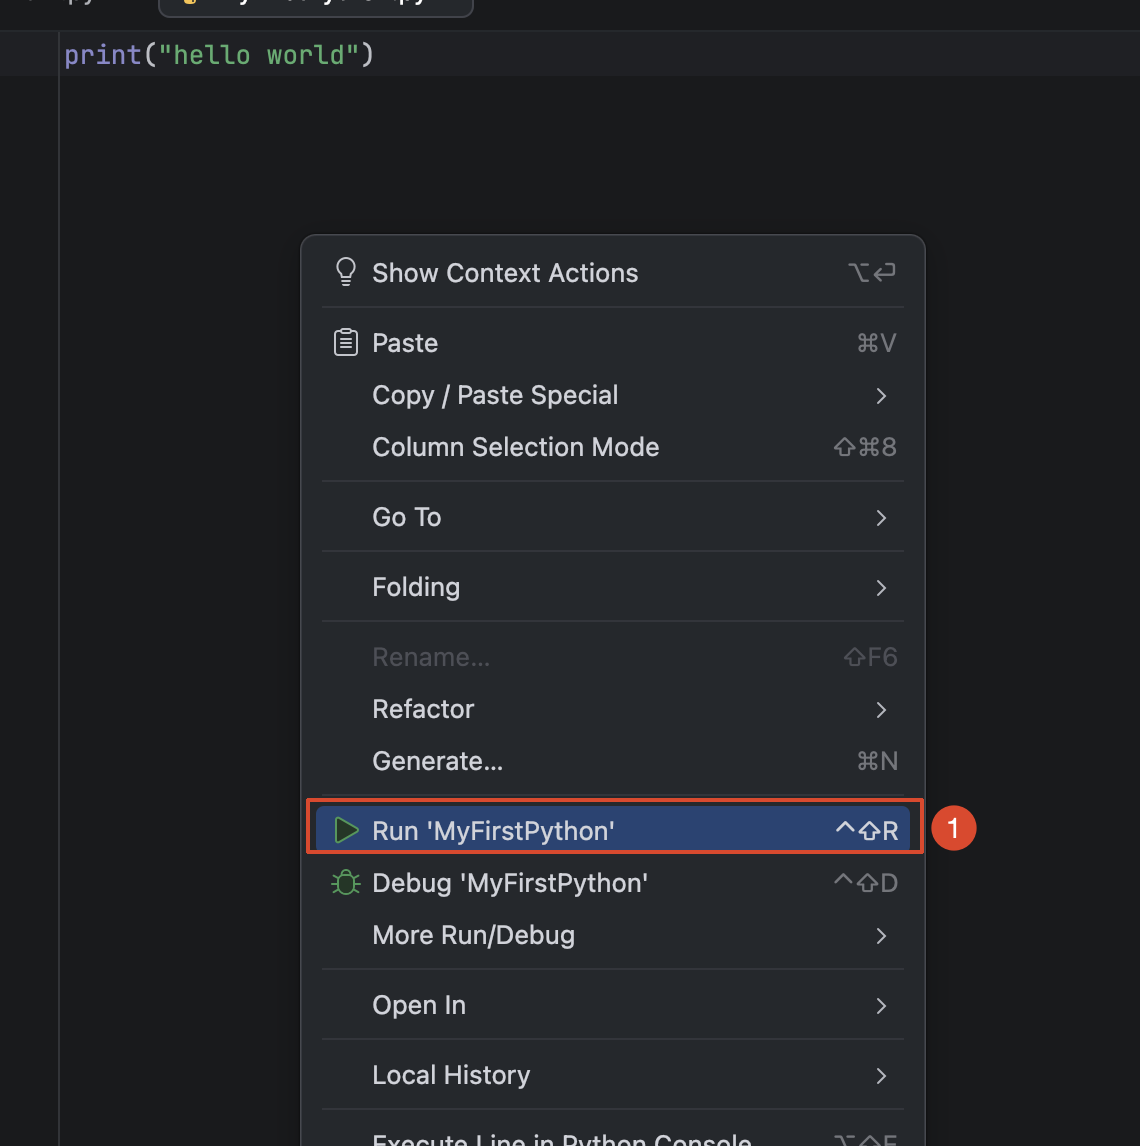This screenshot has width=1140, height=1146.
Task: Select the Show Context Actions entry
Action: 612,273
